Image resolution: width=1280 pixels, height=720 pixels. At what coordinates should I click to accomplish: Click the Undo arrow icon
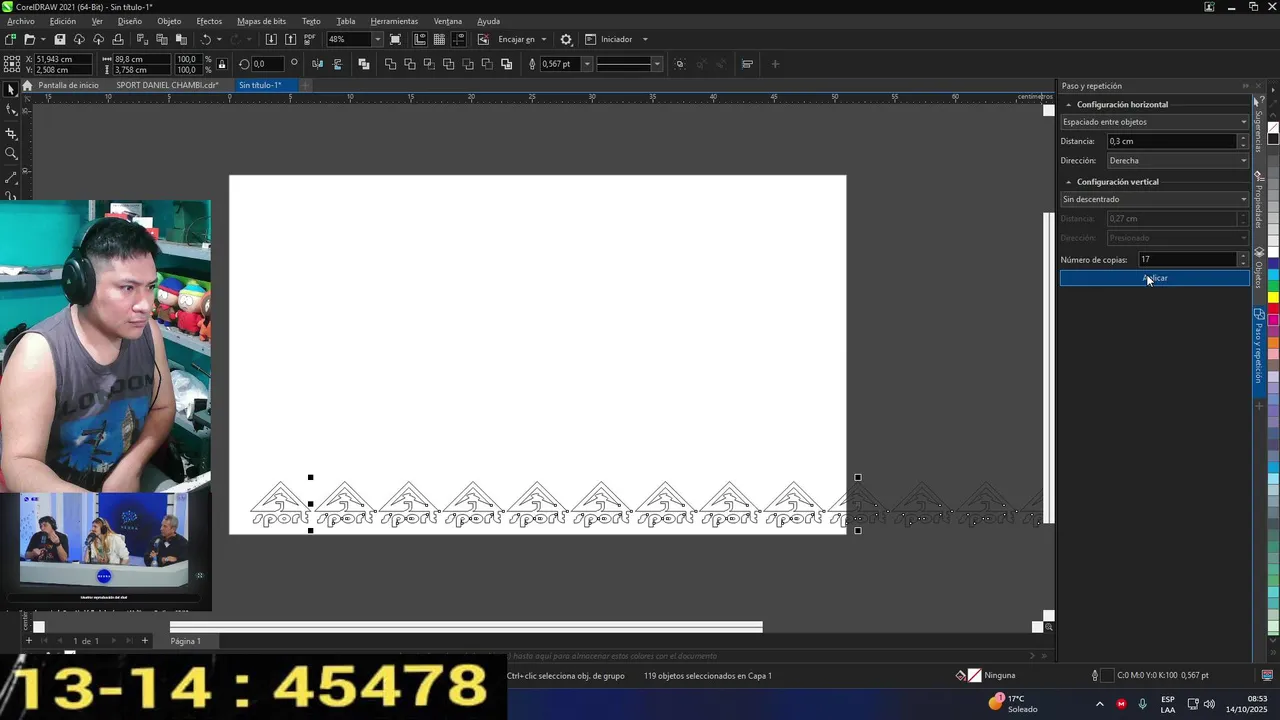pos(206,39)
